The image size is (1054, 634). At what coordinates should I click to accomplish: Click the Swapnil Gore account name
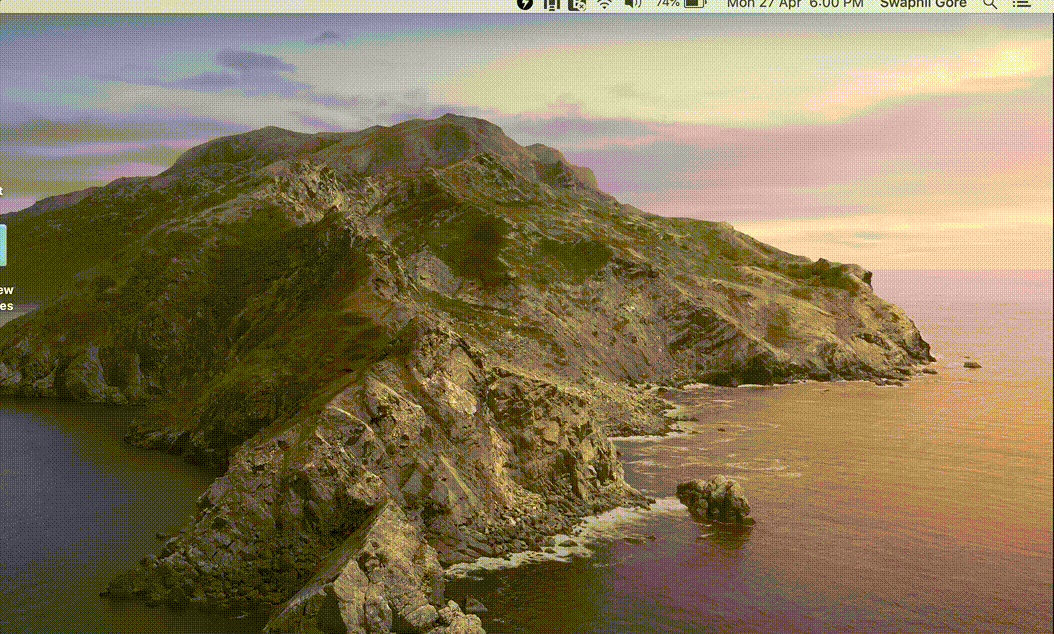922,5
